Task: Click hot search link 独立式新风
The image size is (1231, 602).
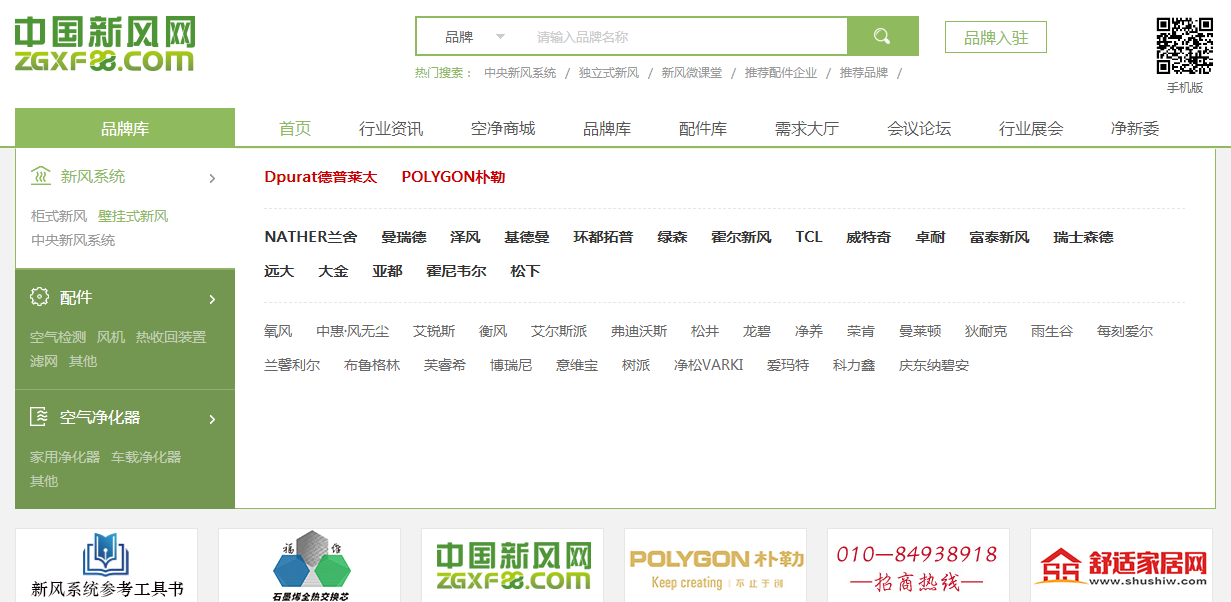Action: point(609,73)
